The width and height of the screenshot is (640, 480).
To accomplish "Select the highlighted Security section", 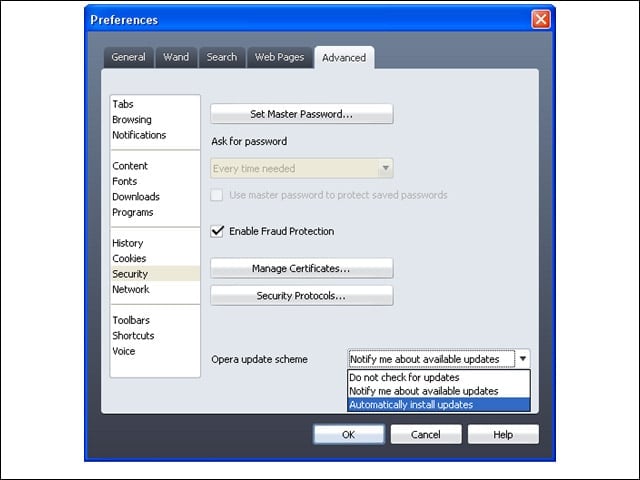I will [x=155, y=273].
